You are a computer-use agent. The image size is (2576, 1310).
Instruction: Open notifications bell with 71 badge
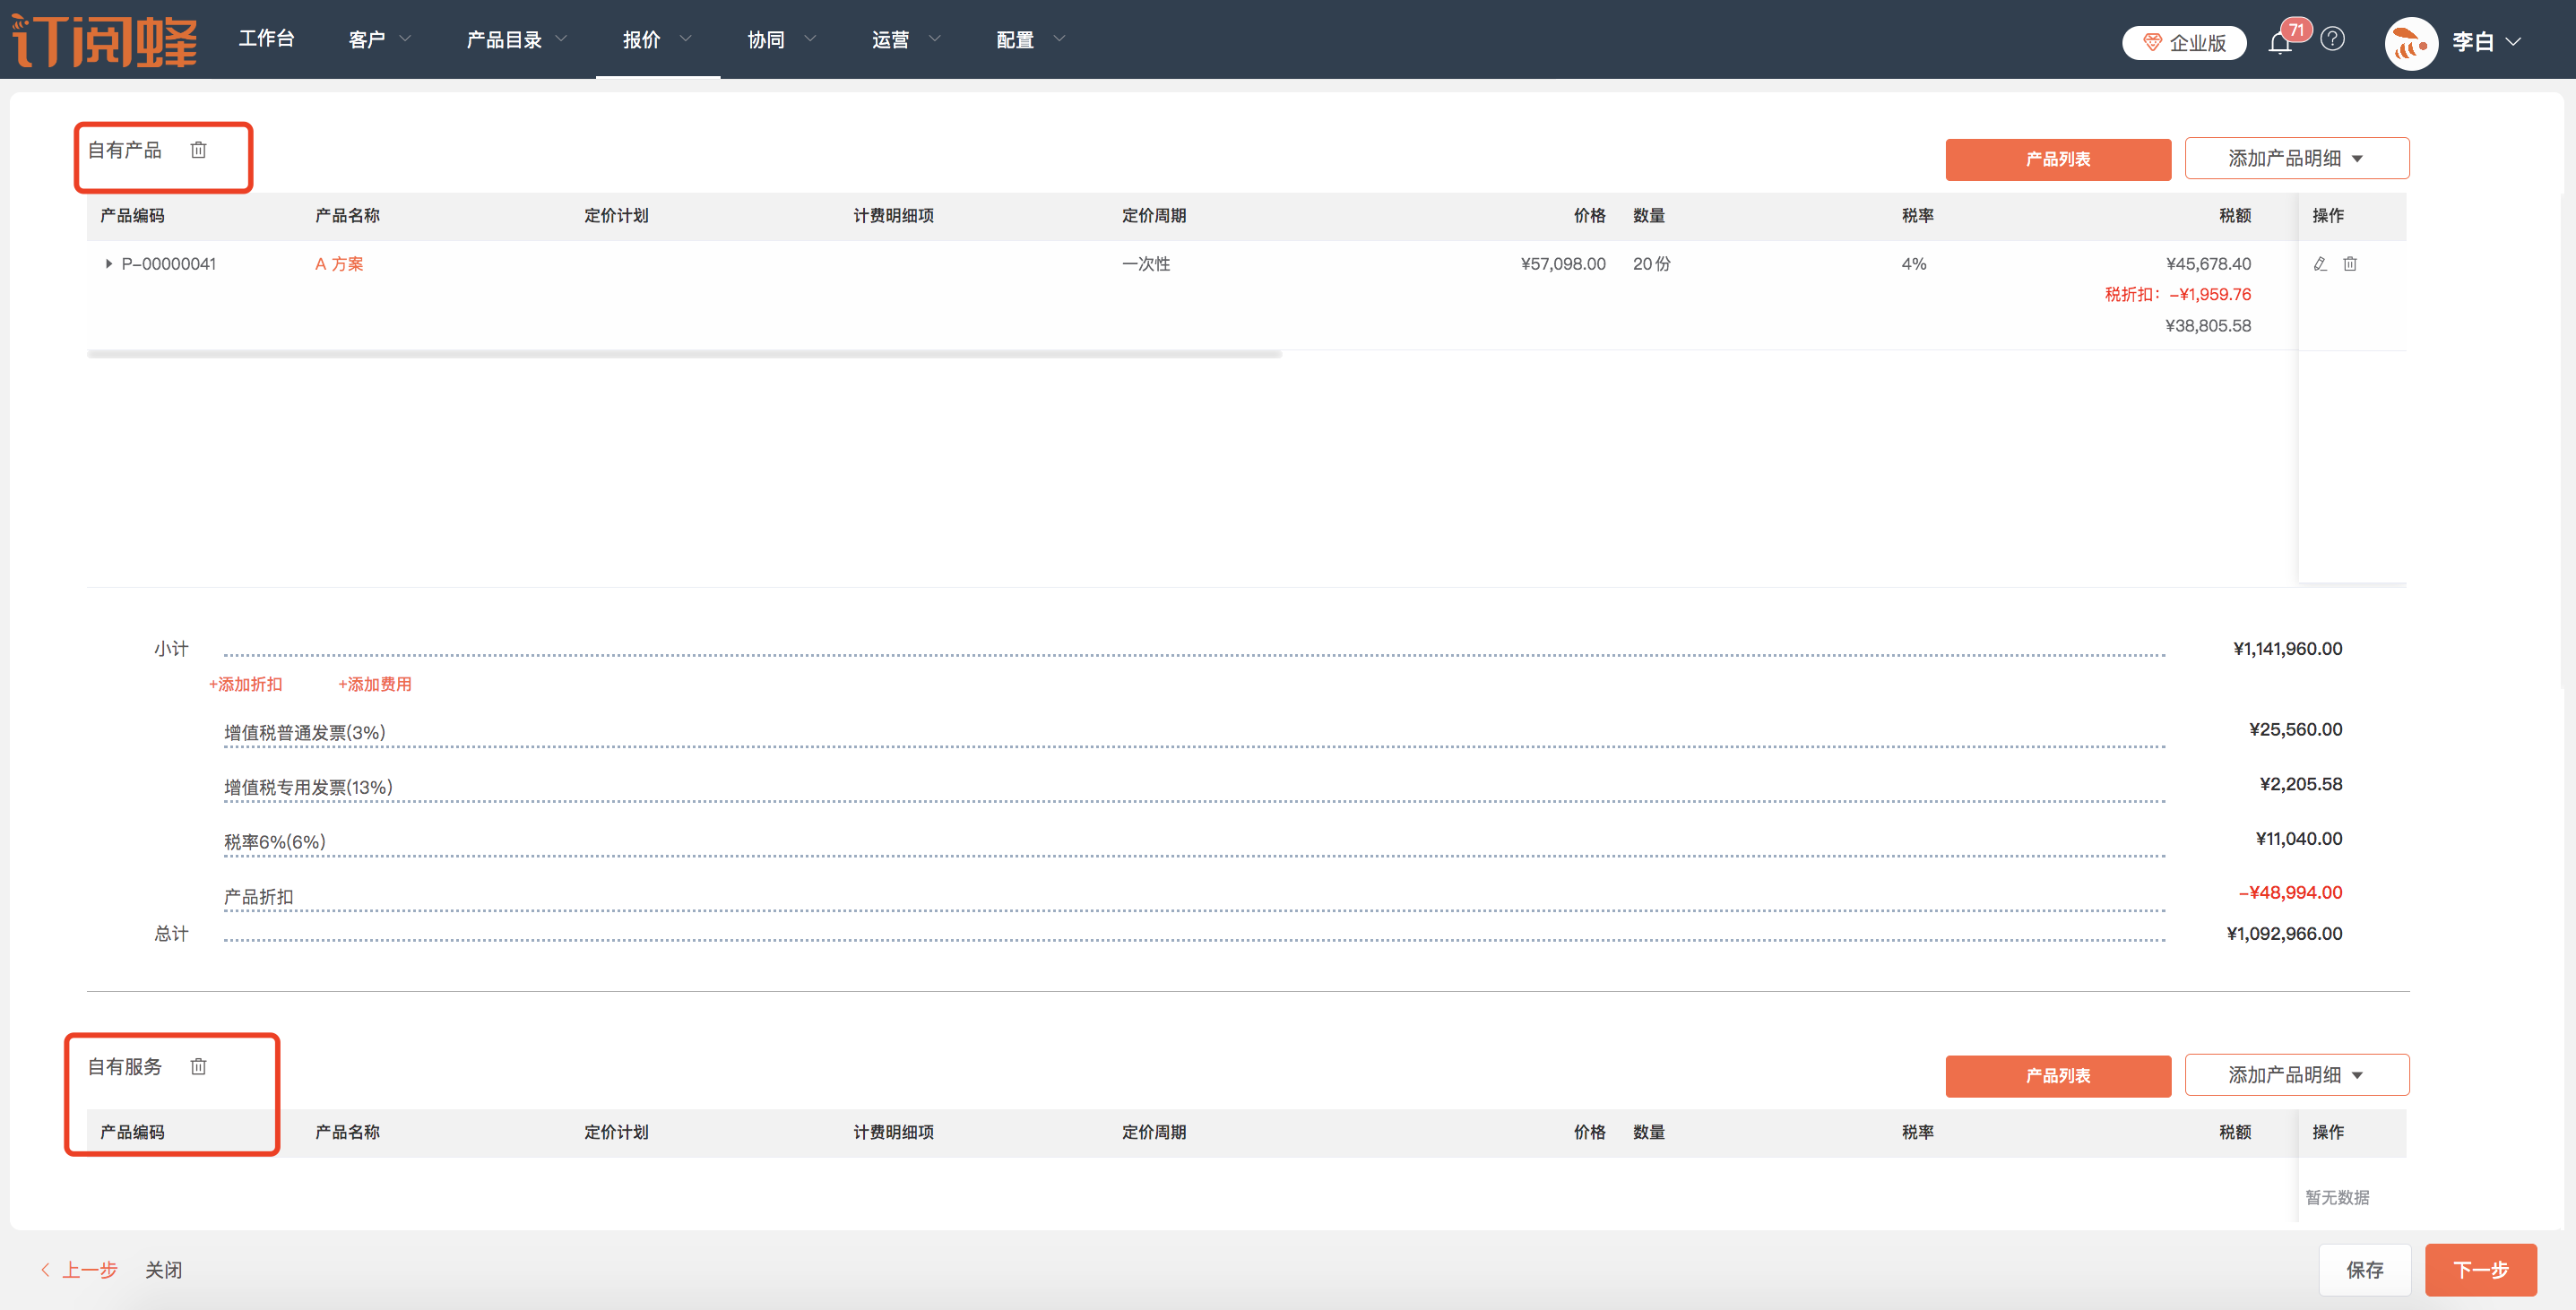[x=2280, y=42]
